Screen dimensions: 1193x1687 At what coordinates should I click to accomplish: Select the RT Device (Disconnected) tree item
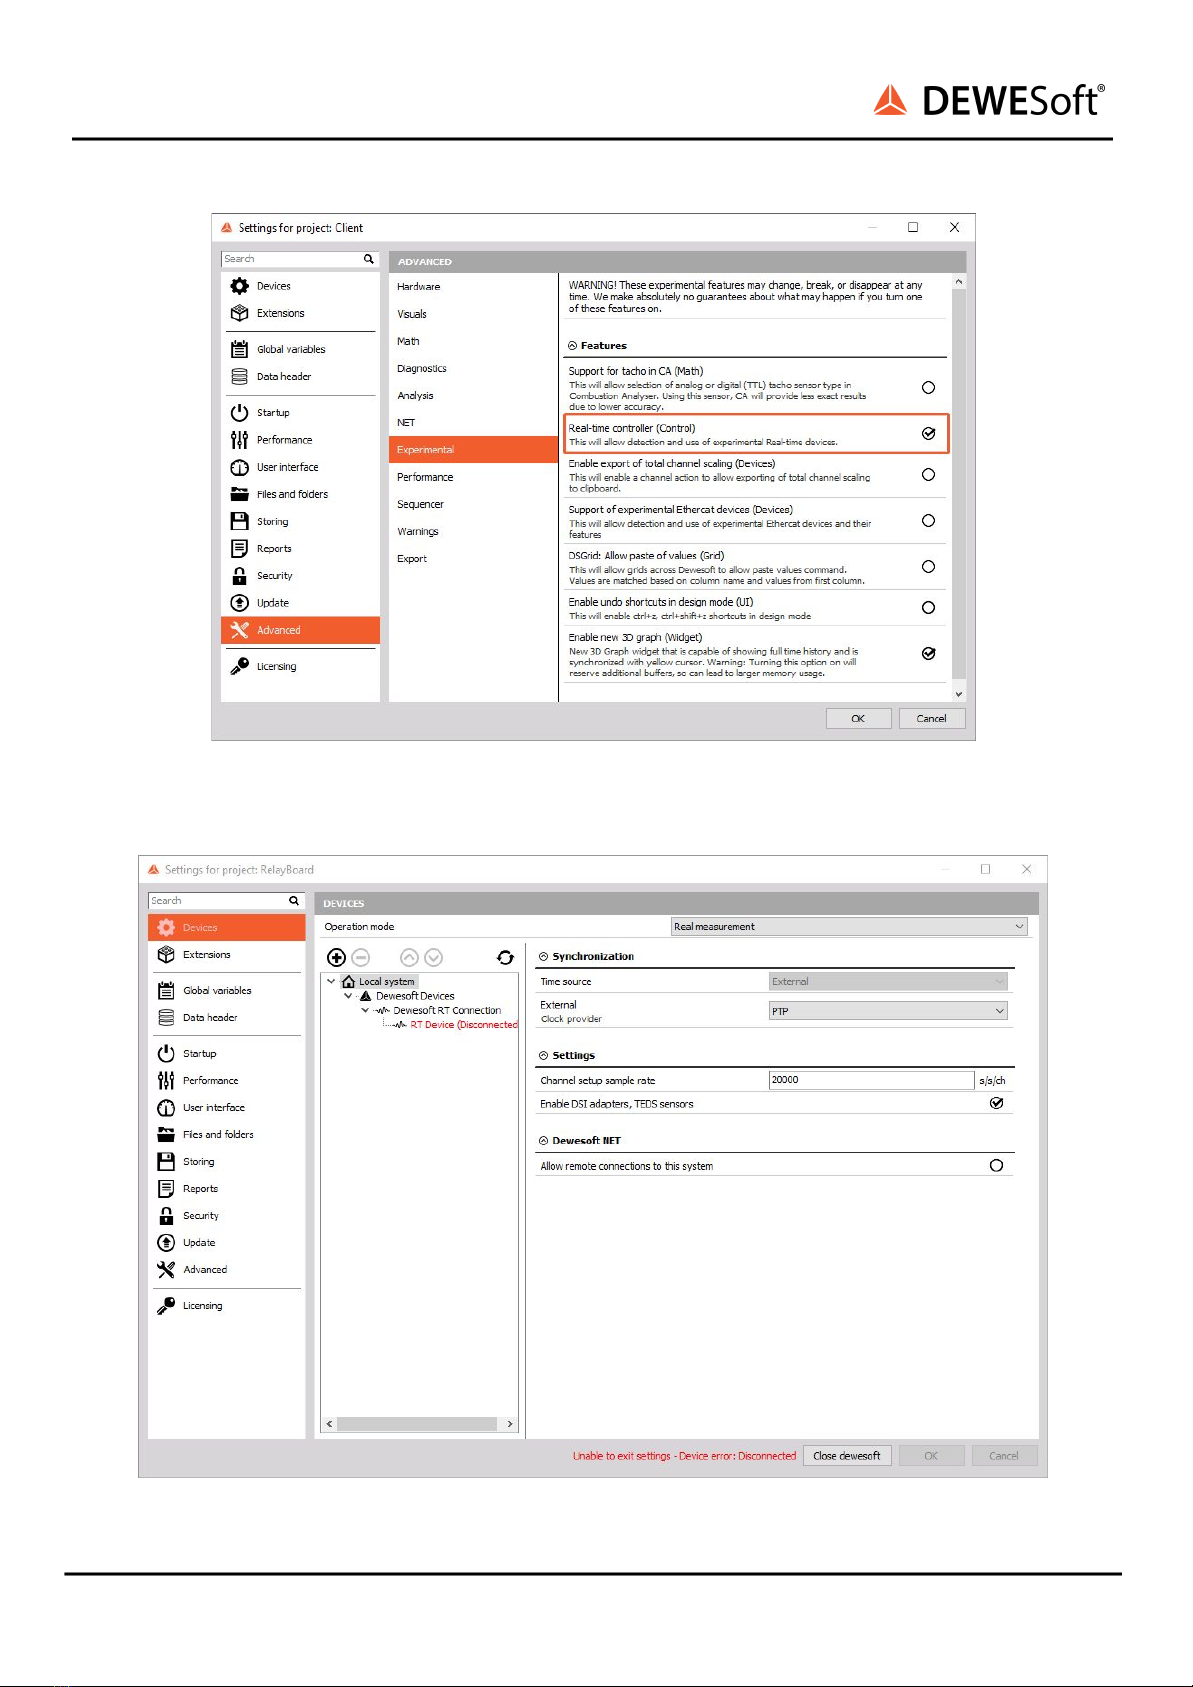coord(464,1025)
